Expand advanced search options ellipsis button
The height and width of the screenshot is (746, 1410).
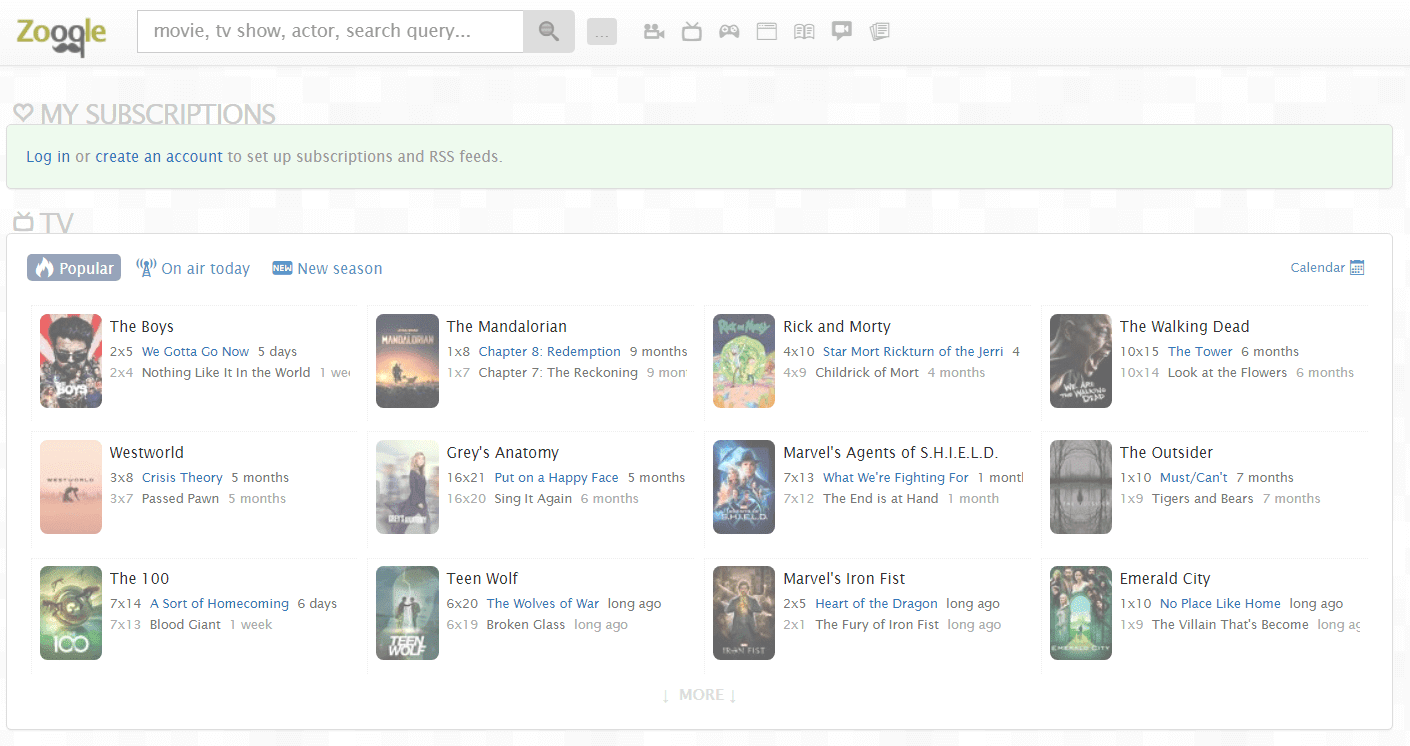point(602,32)
